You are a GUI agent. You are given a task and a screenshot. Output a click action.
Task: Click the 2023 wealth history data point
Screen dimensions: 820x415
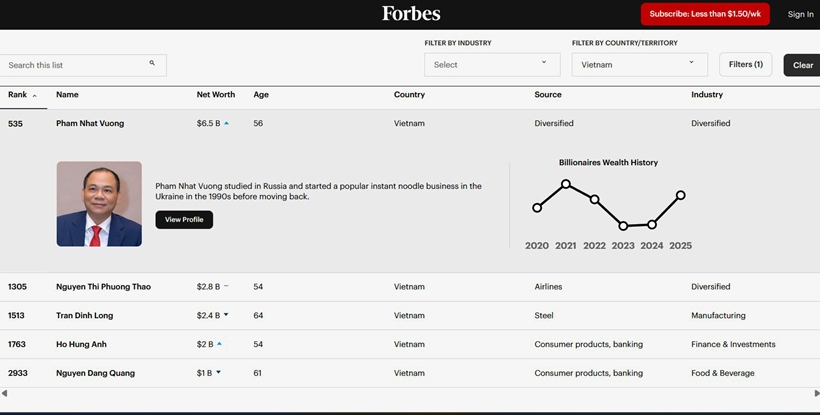(623, 226)
